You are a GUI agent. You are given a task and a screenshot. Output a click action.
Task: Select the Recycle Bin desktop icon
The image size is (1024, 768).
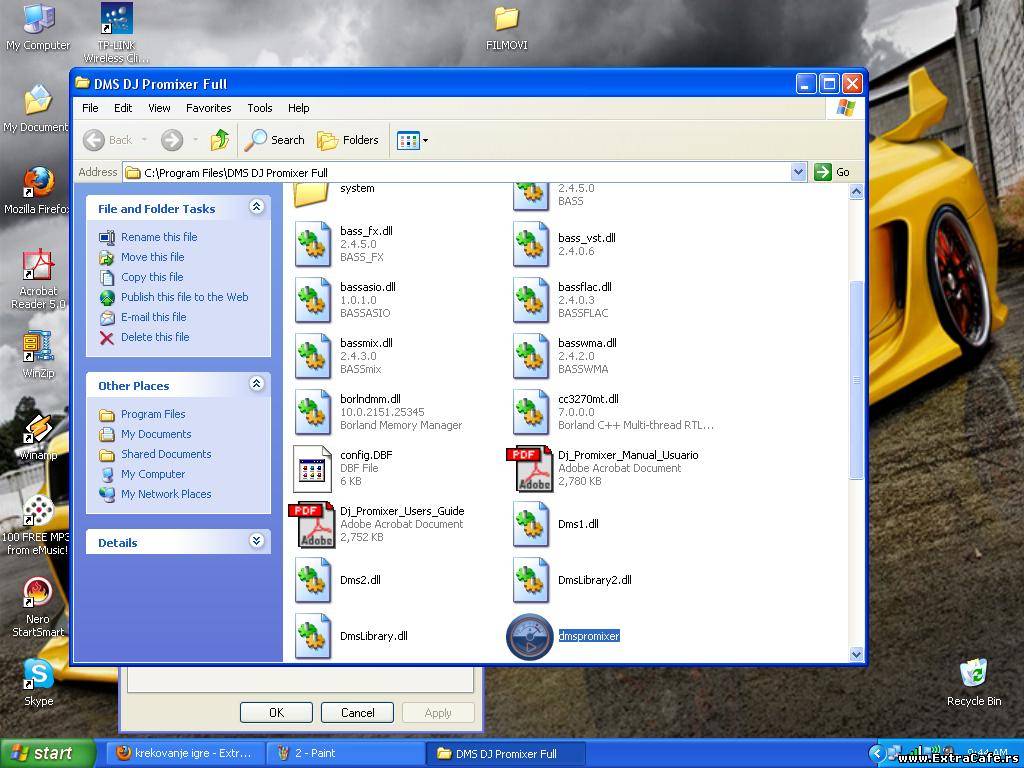point(974,675)
